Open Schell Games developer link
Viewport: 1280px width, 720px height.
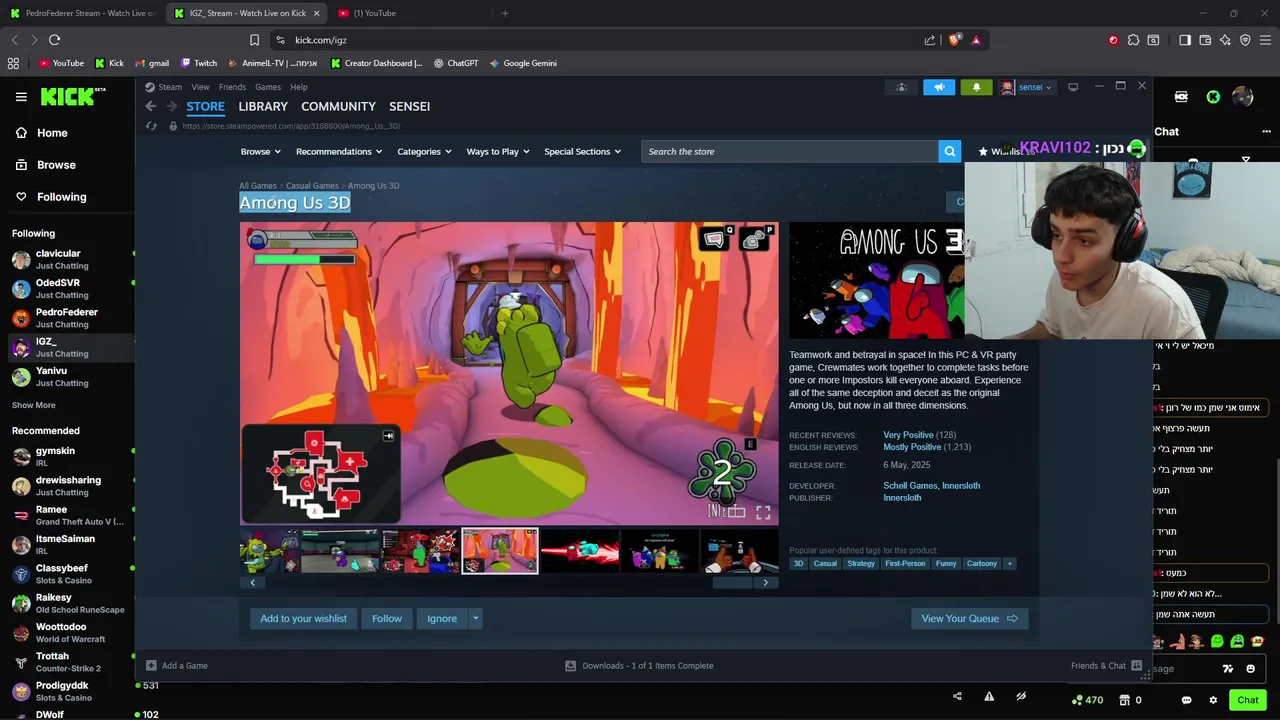[910, 486]
